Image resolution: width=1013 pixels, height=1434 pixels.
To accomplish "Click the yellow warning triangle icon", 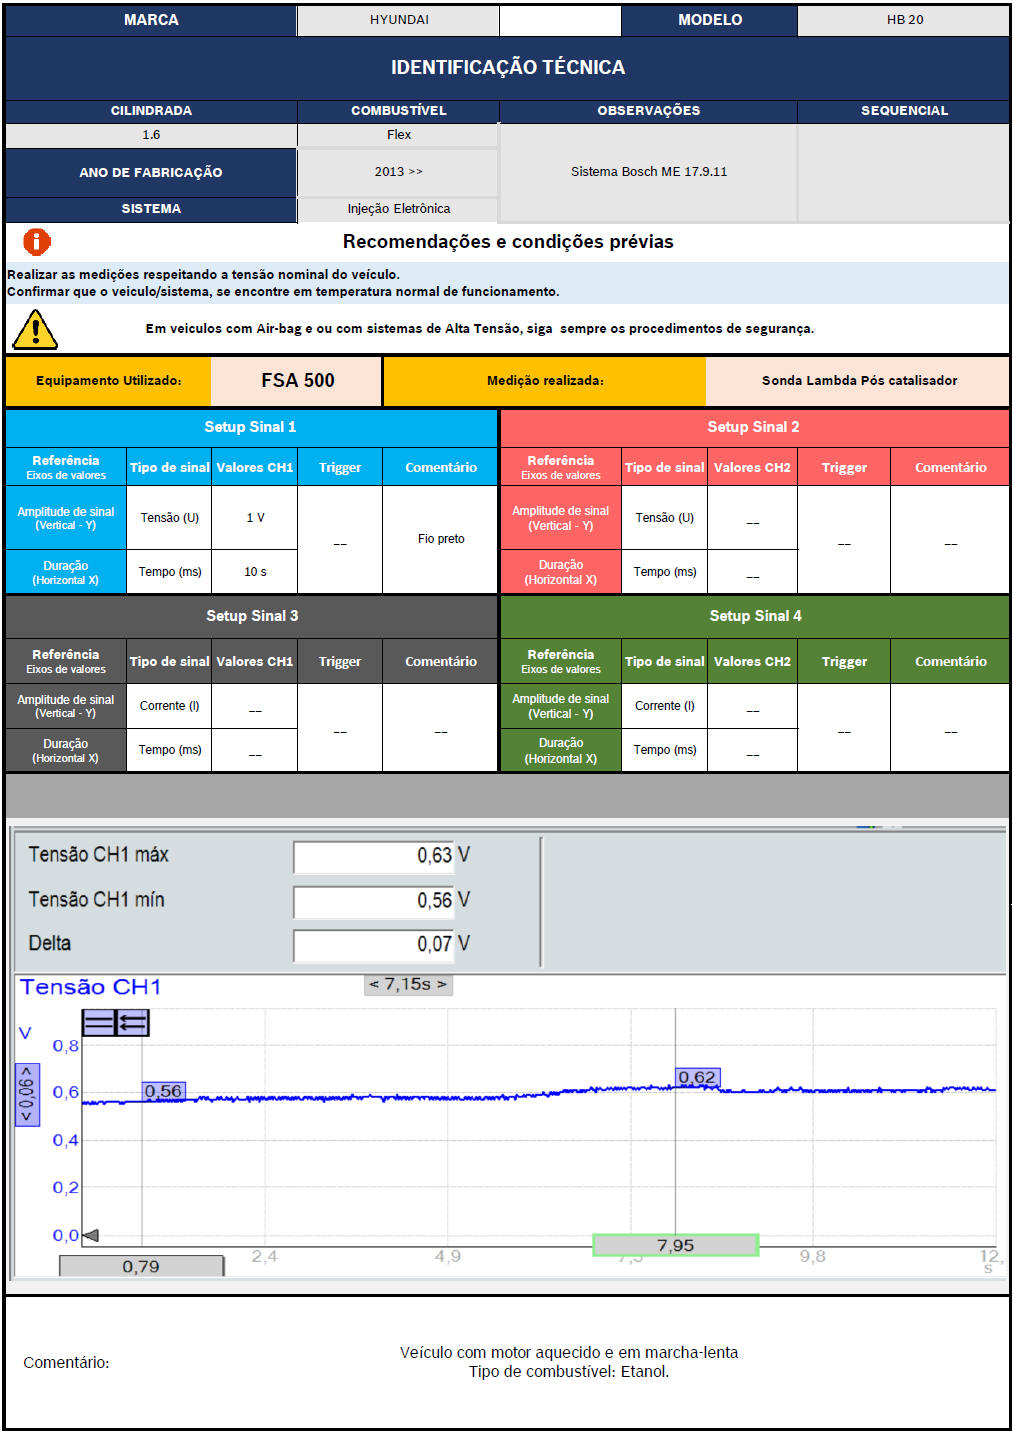I will pyautogui.click(x=35, y=330).
